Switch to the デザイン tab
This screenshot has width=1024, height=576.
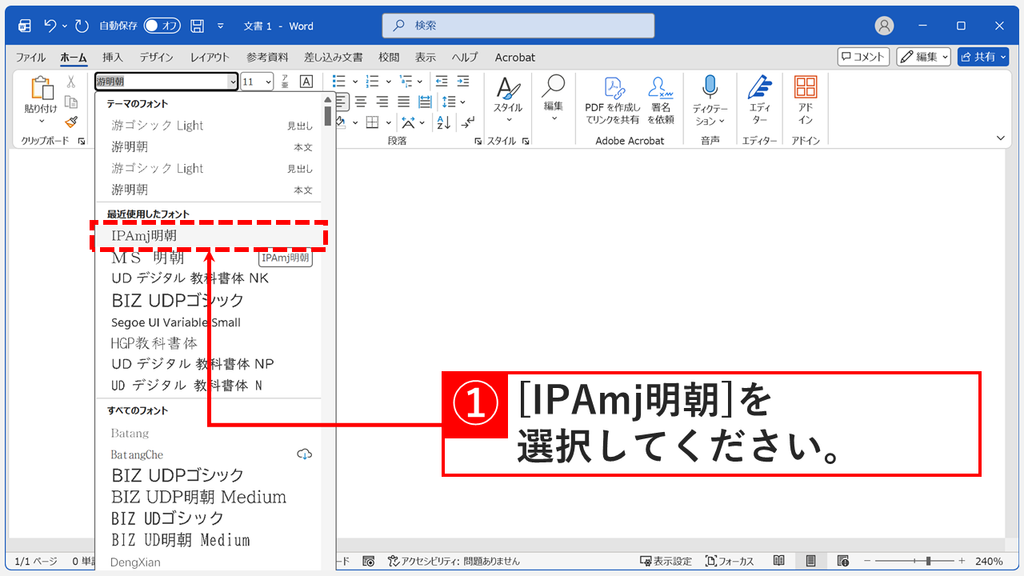[x=156, y=57]
